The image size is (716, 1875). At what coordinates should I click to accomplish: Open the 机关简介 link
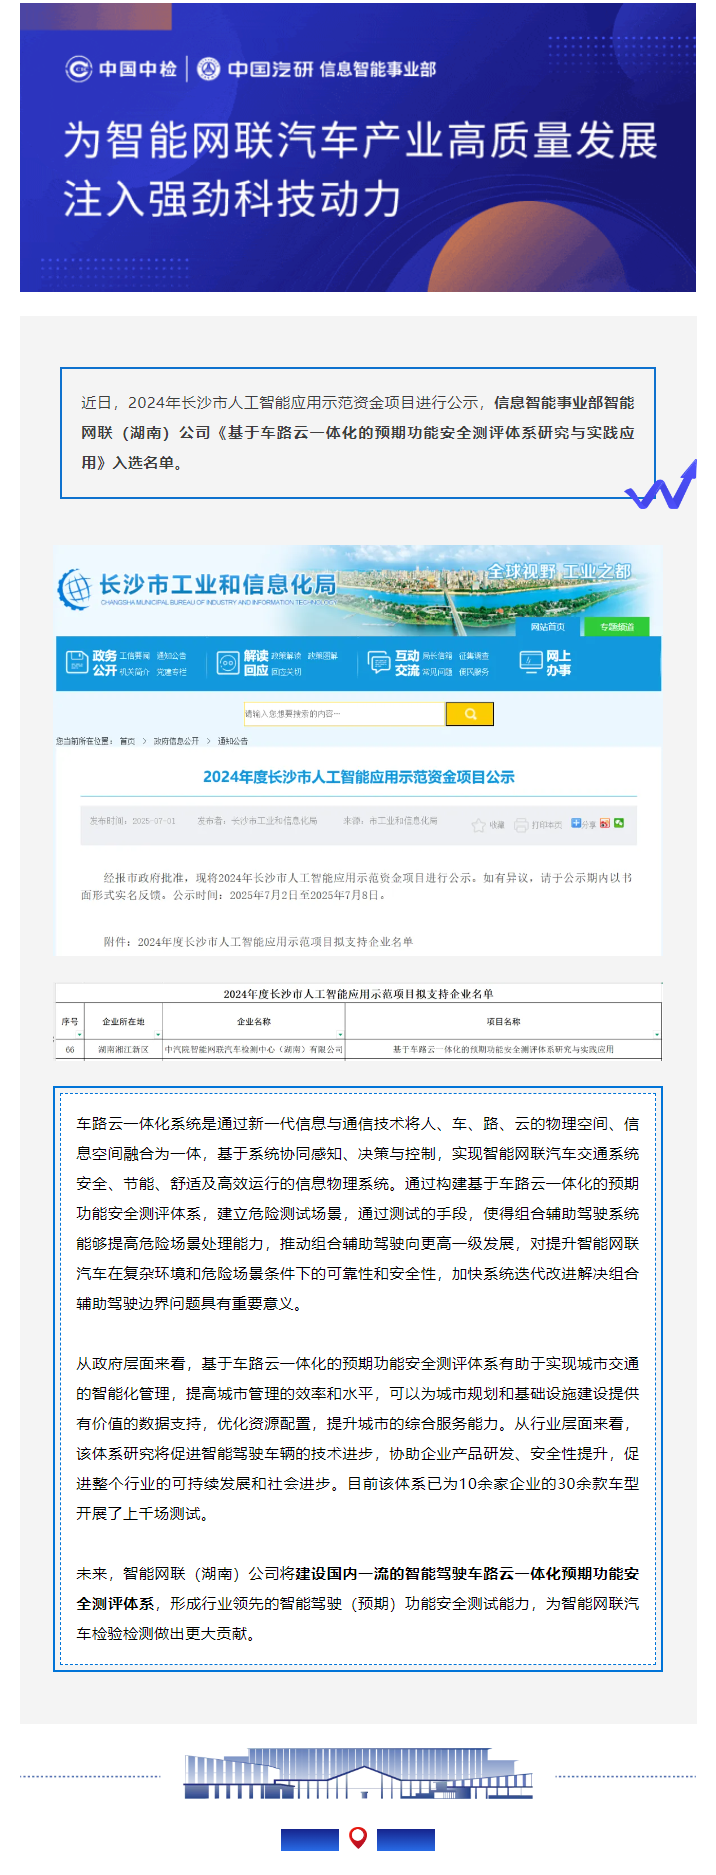(x=135, y=672)
